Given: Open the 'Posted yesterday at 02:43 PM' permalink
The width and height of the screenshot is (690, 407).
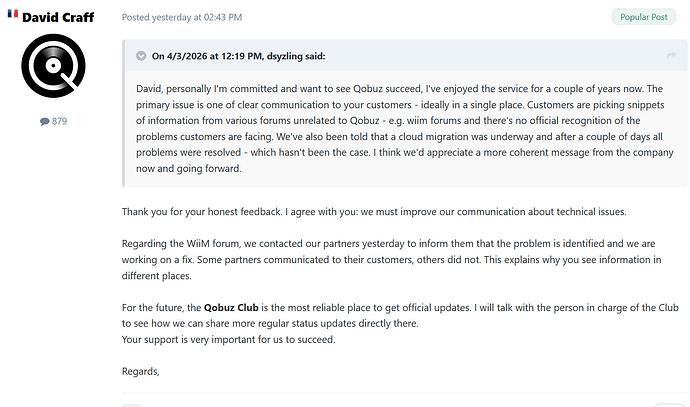Looking at the screenshot, I should click(182, 17).
